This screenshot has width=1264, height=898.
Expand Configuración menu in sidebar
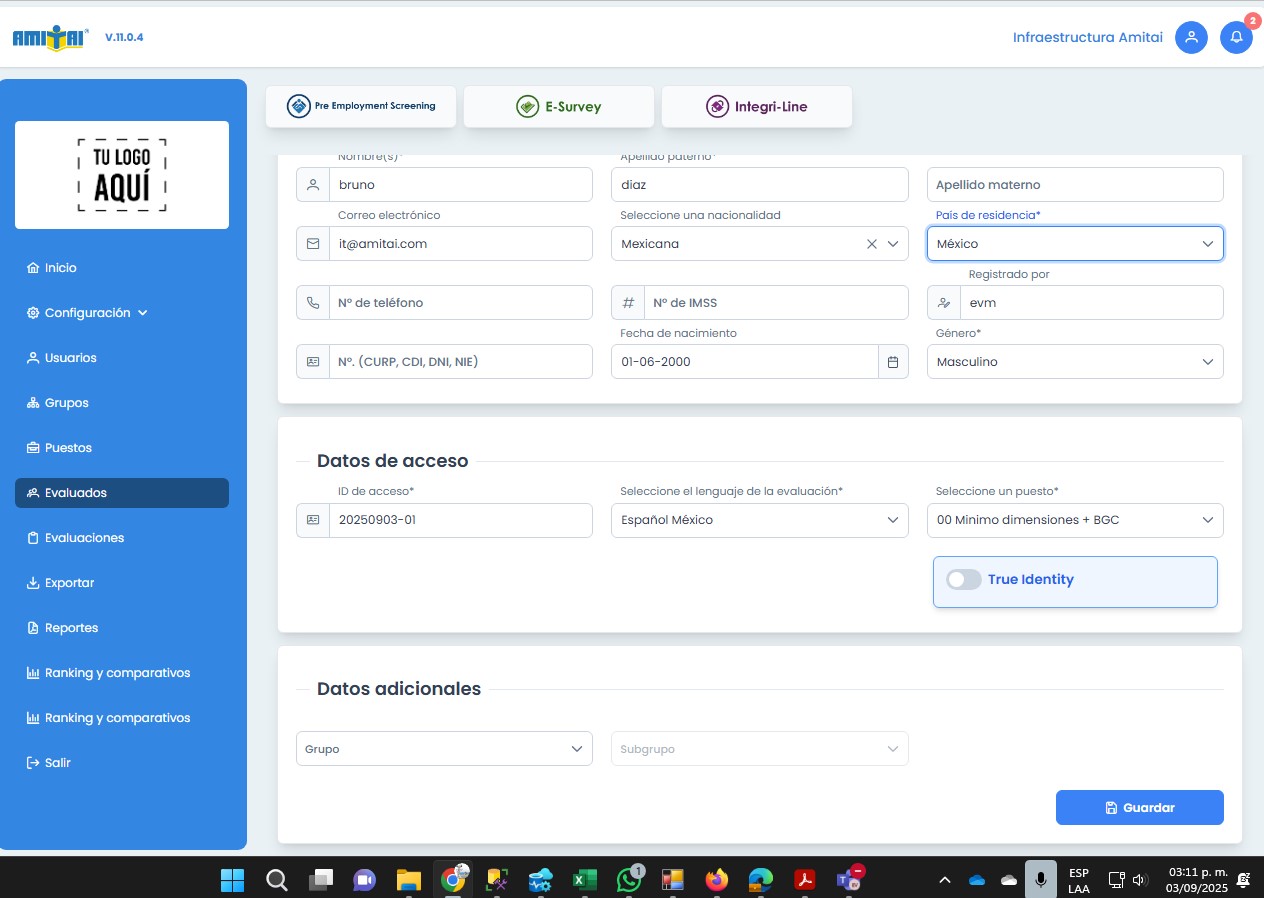(88, 313)
